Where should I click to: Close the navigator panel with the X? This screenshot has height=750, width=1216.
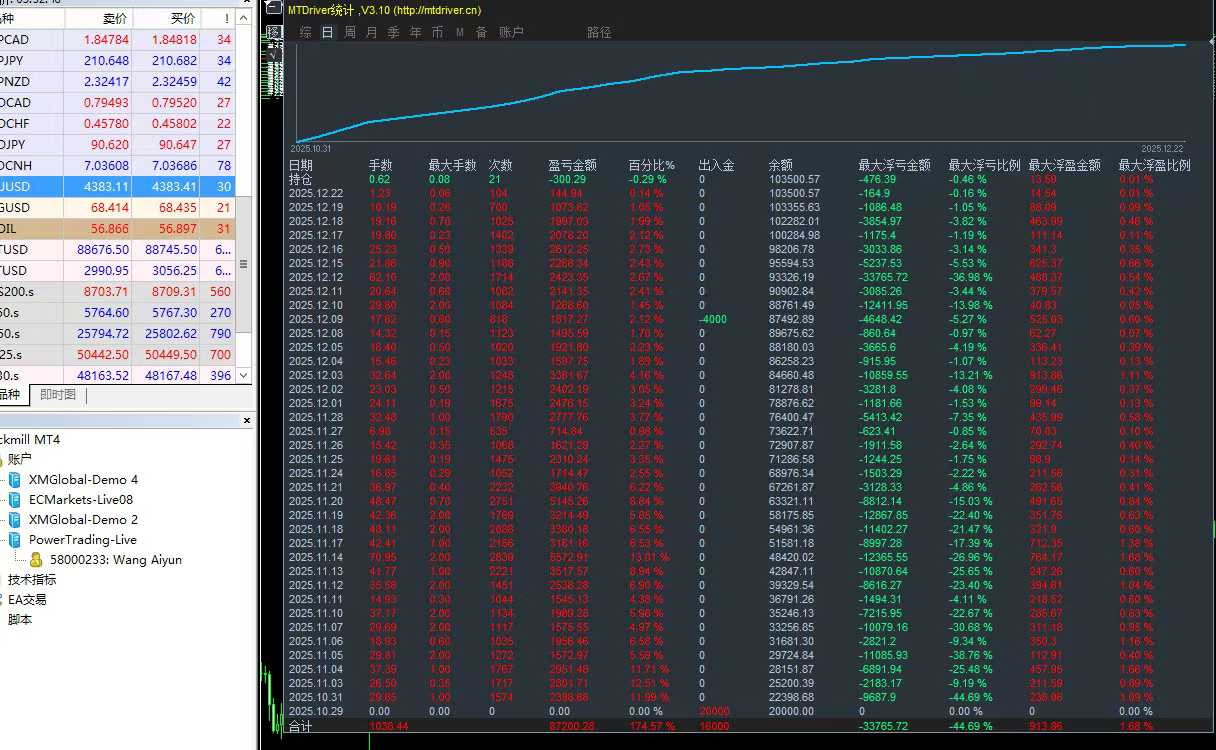[246, 422]
